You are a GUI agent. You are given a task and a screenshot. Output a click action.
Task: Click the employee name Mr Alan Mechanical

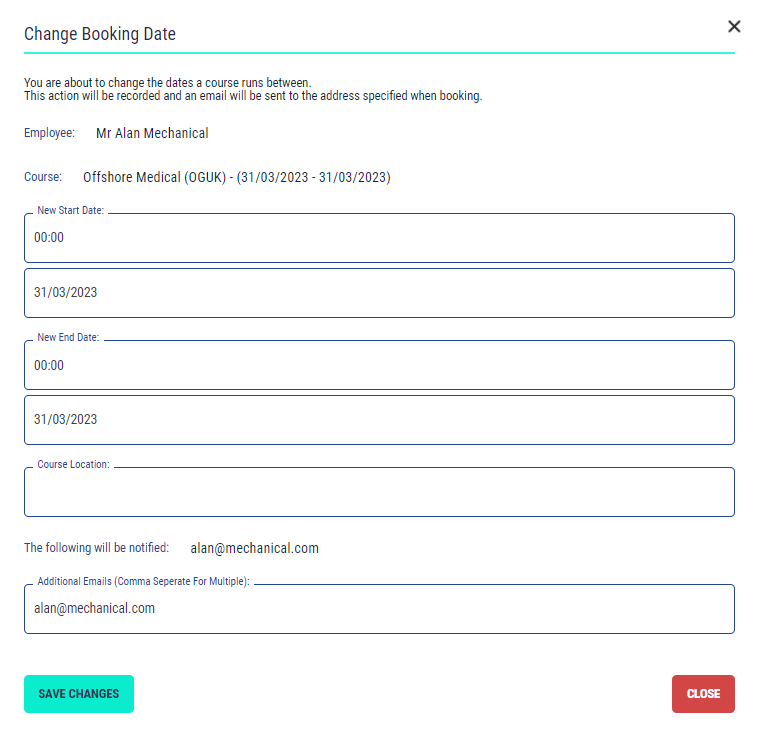(x=152, y=133)
